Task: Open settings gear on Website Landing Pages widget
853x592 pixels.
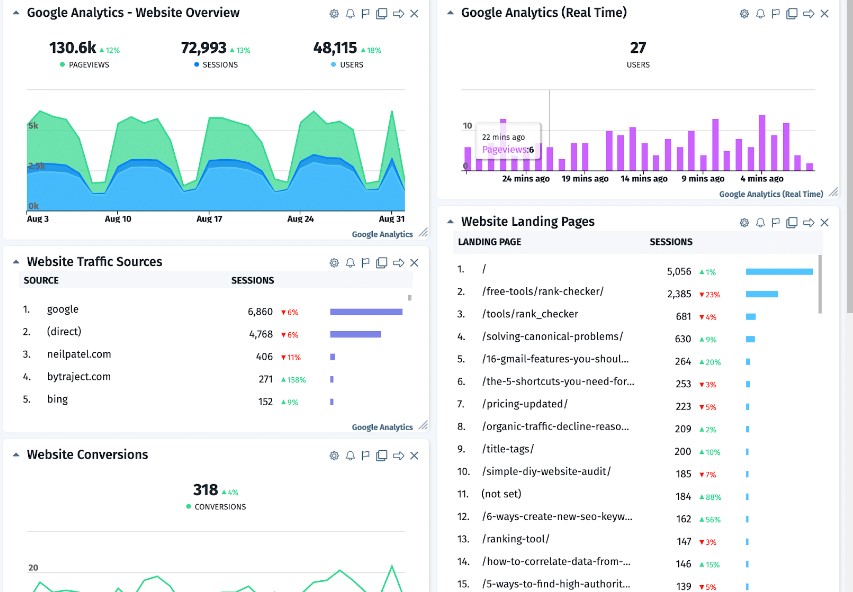Action: tap(744, 223)
